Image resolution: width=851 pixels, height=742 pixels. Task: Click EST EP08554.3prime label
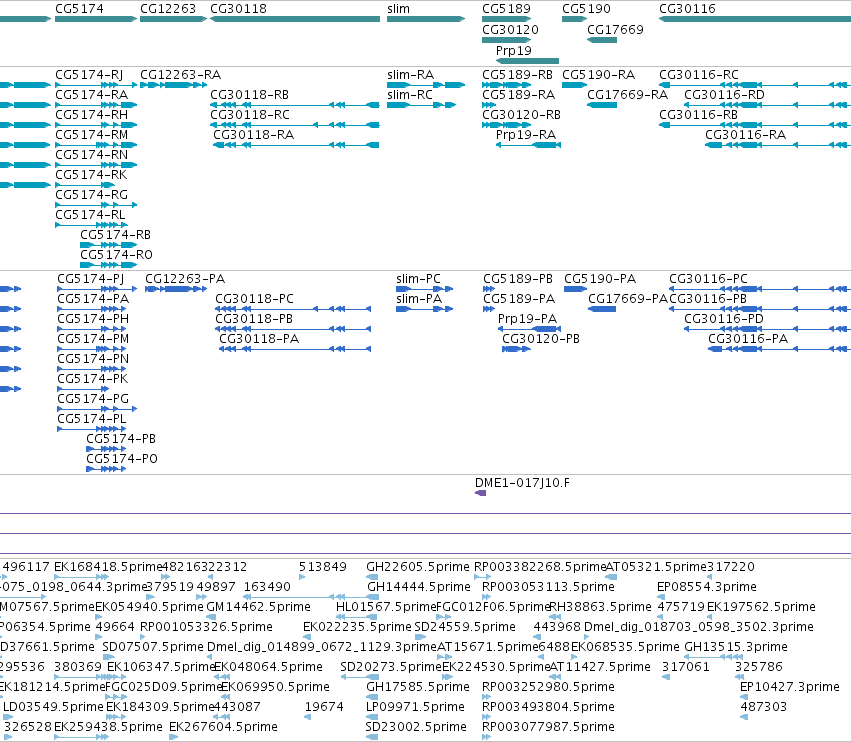tap(707, 587)
